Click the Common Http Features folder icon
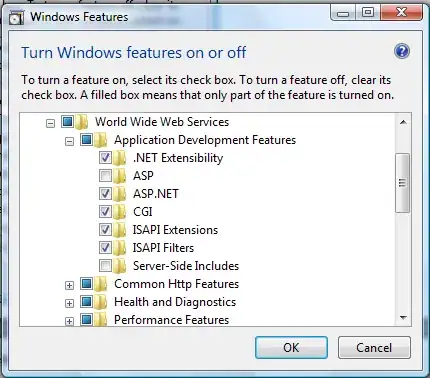 point(100,284)
